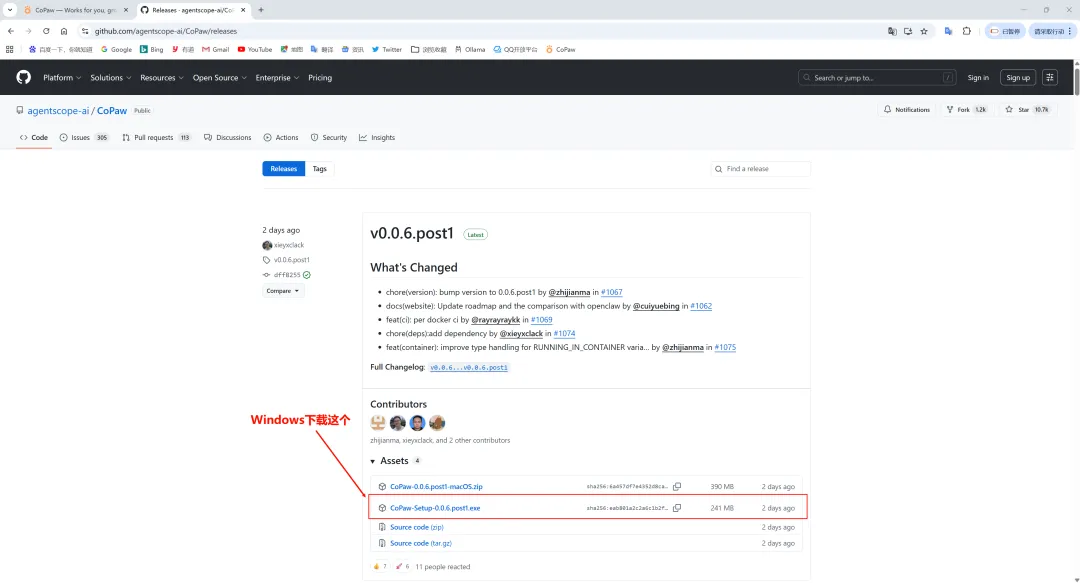The width and height of the screenshot is (1080, 583).
Task: Open the Chrome three-dot menu
Action: click(x=1070, y=31)
